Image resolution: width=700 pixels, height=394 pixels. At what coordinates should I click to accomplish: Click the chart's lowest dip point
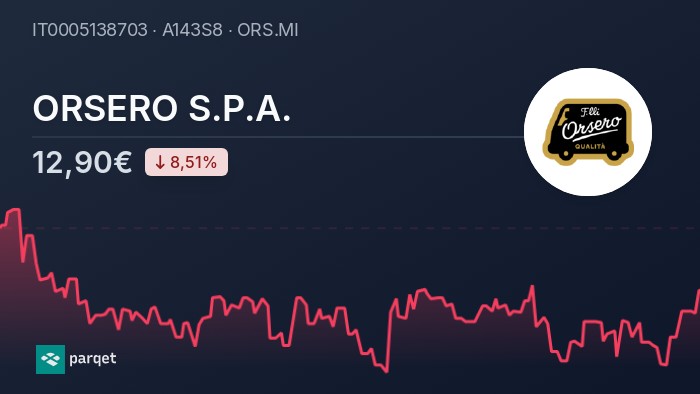[x=386, y=371]
